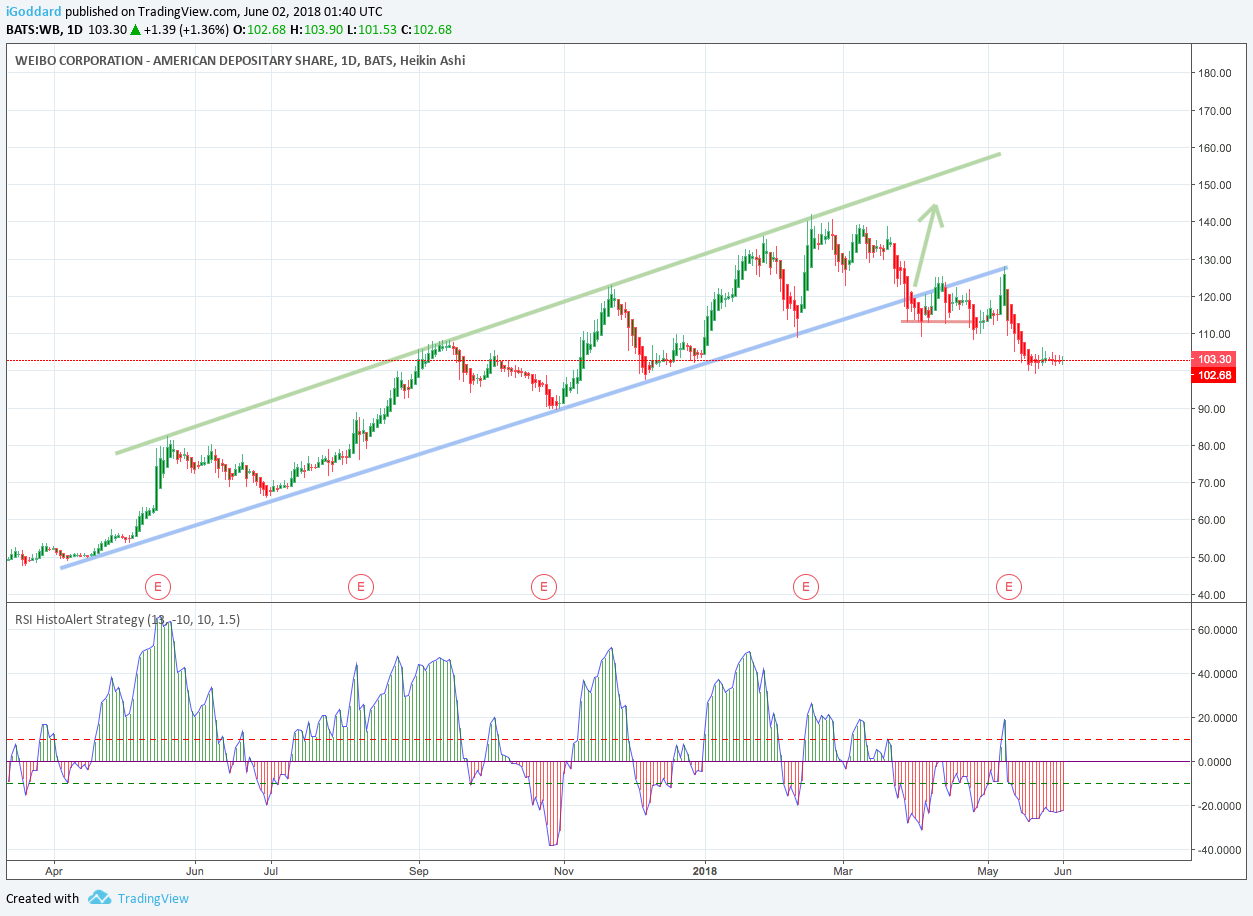Click the TradingView cloud logo icon
The width and height of the screenshot is (1253, 916).
point(99,898)
